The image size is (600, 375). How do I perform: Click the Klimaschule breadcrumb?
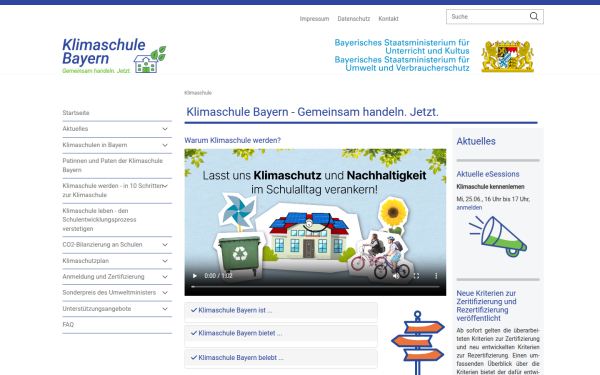[x=198, y=93]
